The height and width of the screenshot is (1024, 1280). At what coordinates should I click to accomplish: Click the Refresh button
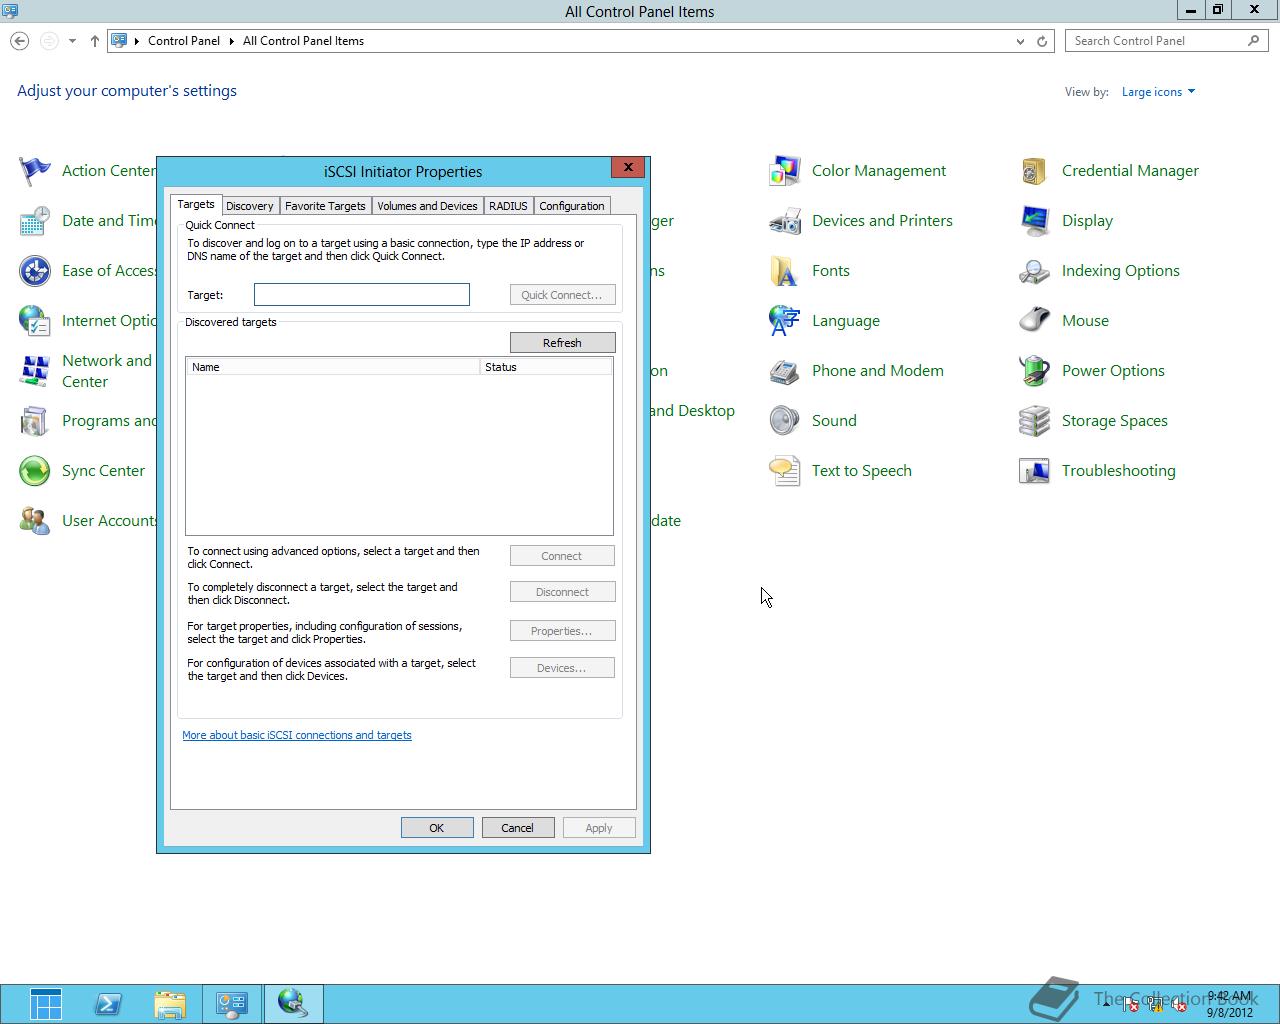[562, 343]
